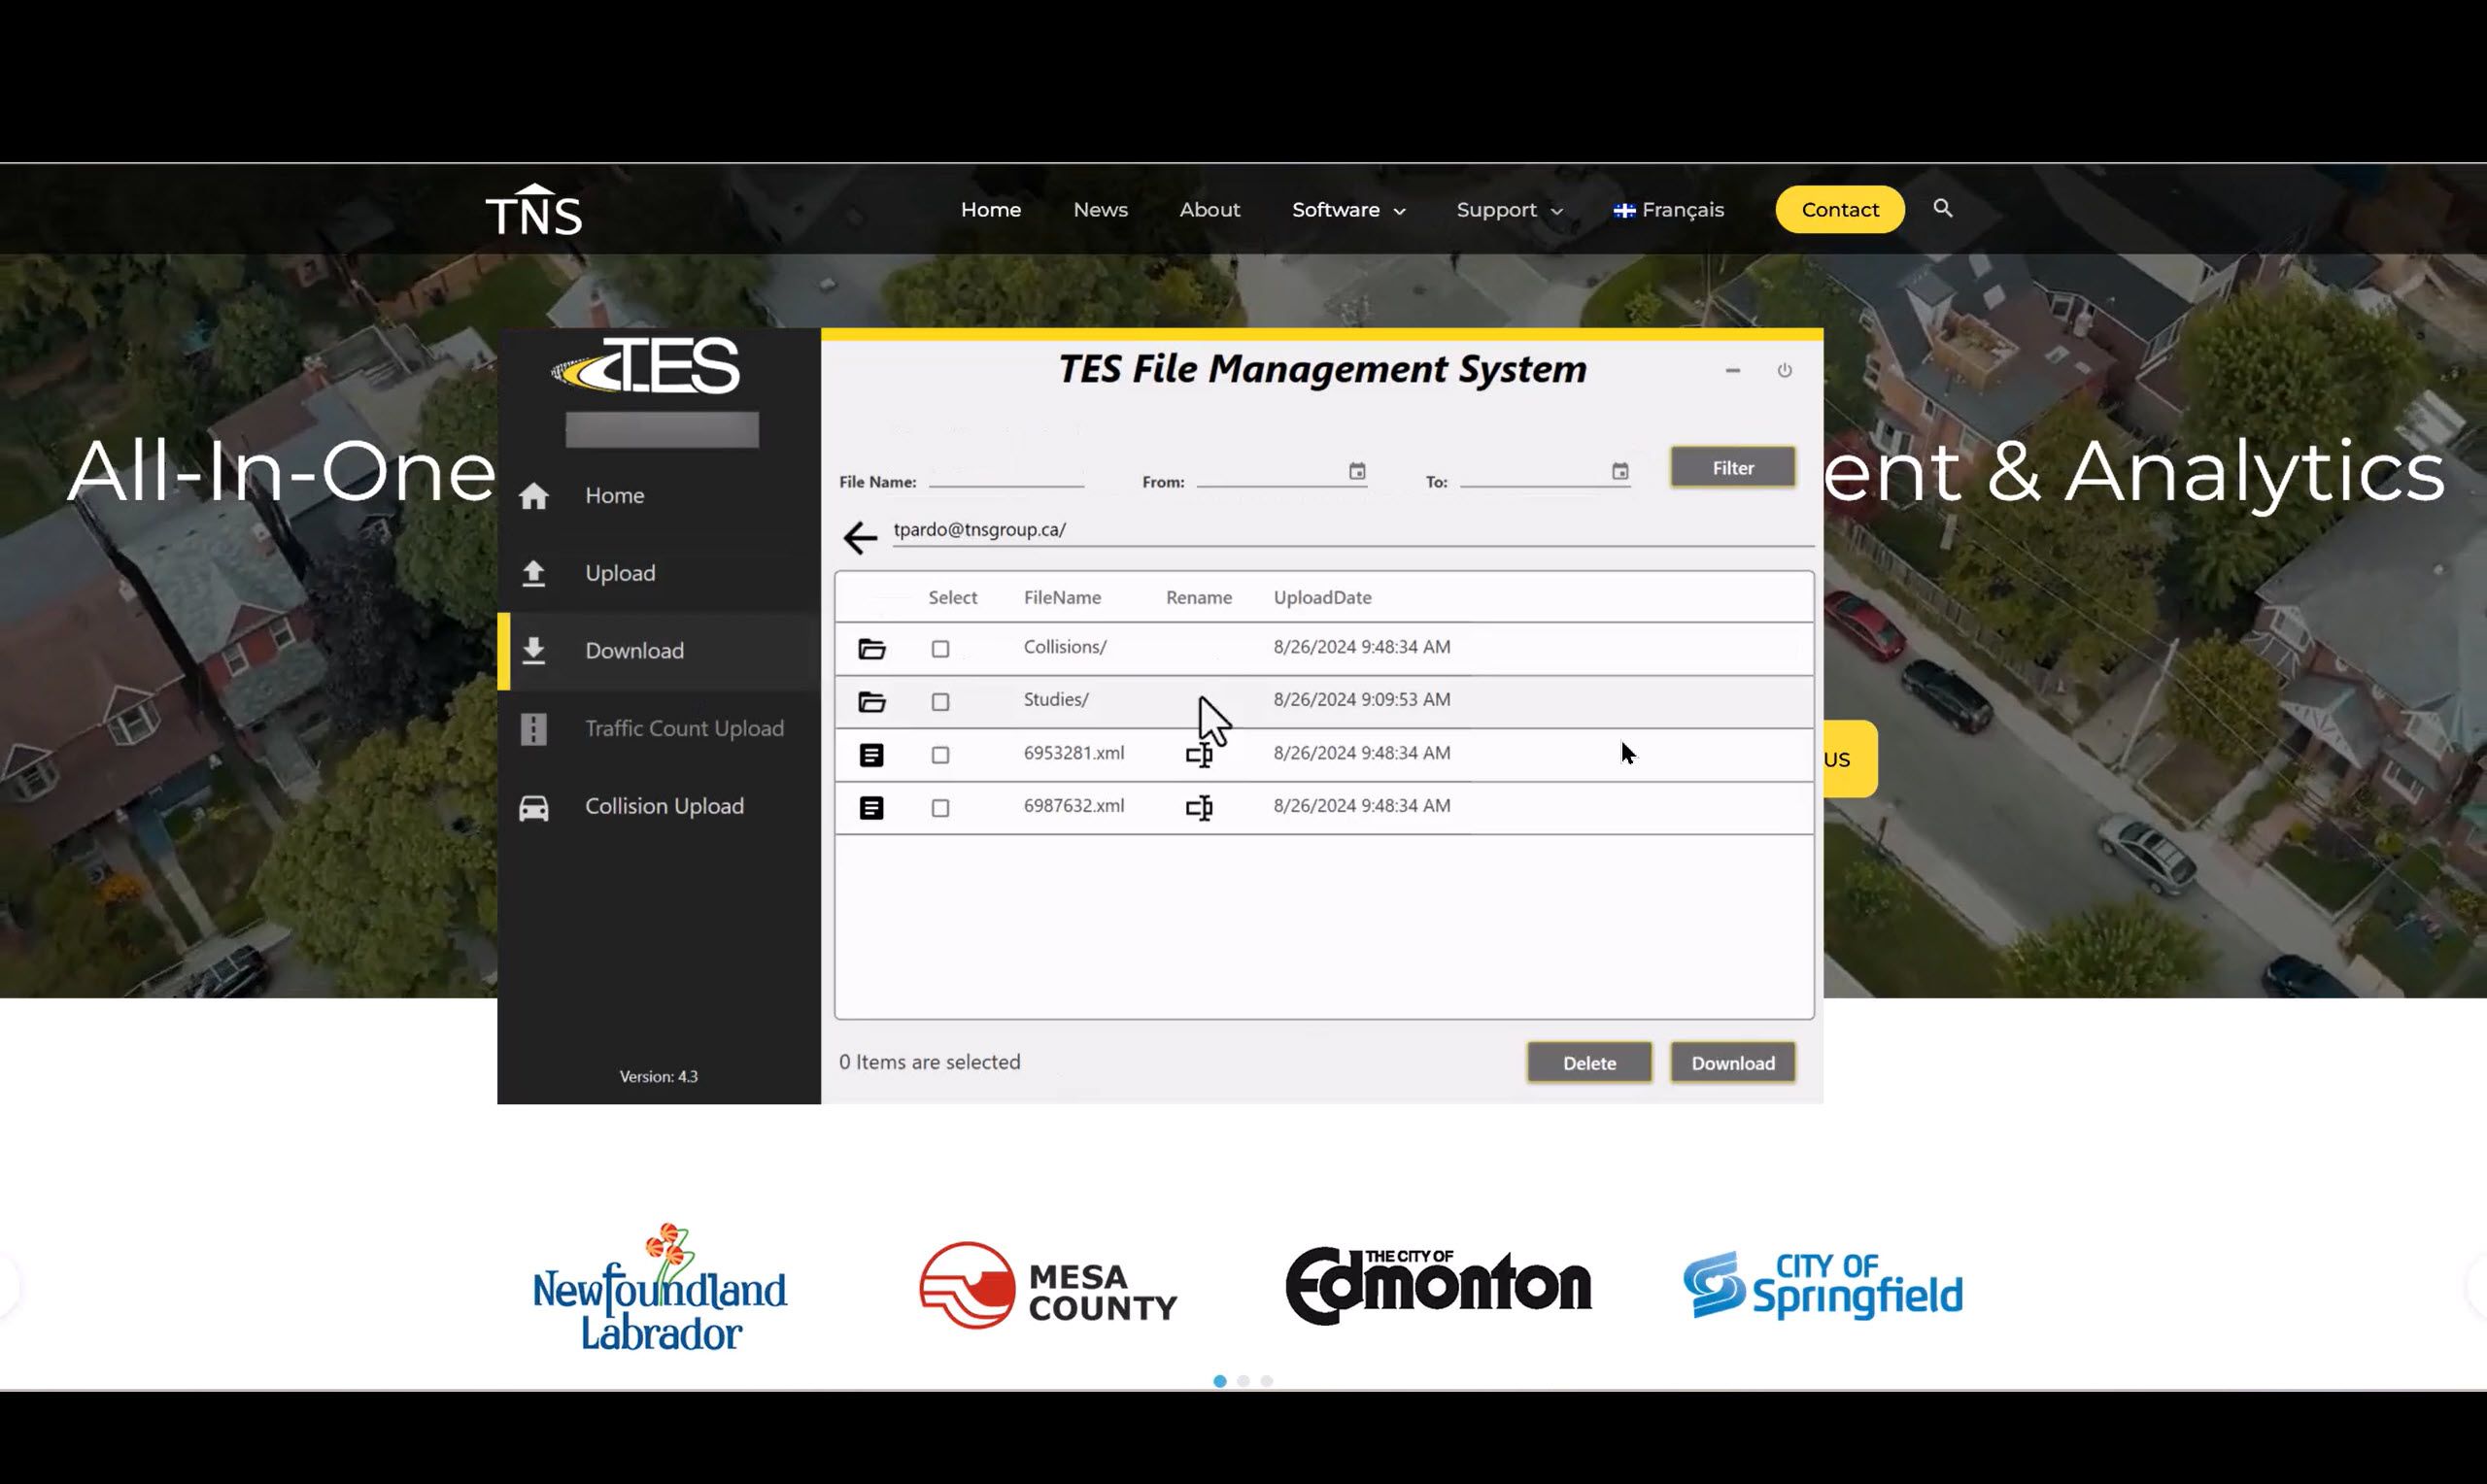Expand the Software dropdown menu

pos(1348,210)
